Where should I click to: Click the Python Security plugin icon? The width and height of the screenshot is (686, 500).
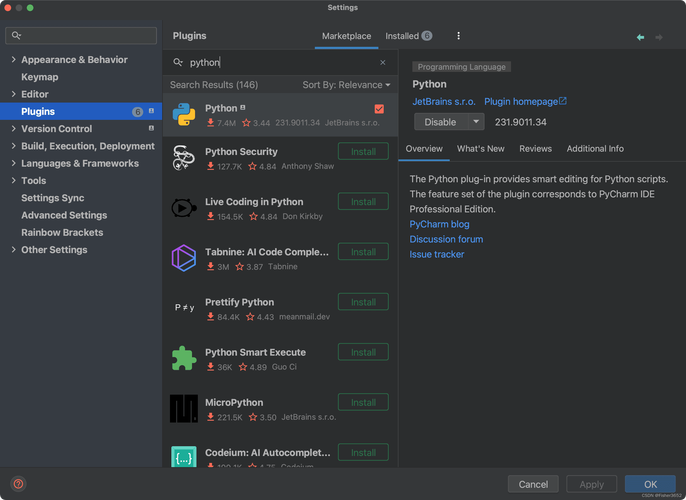point(184,158)
